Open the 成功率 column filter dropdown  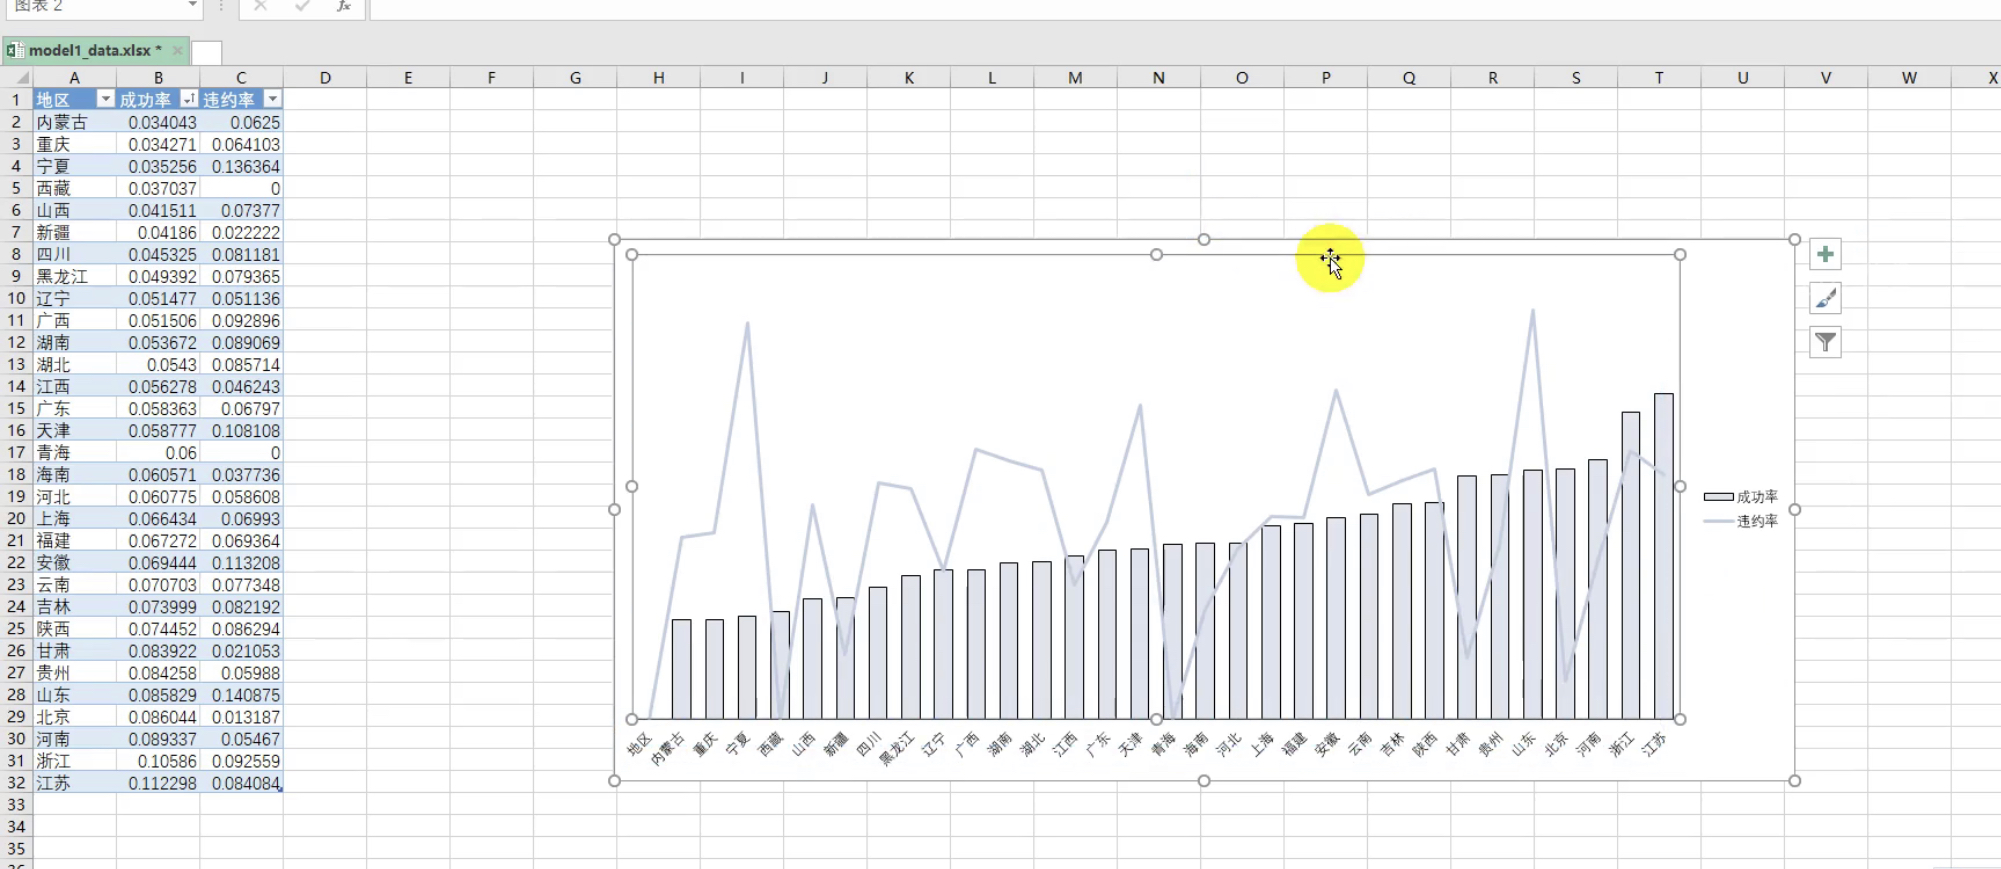point(188,99)
